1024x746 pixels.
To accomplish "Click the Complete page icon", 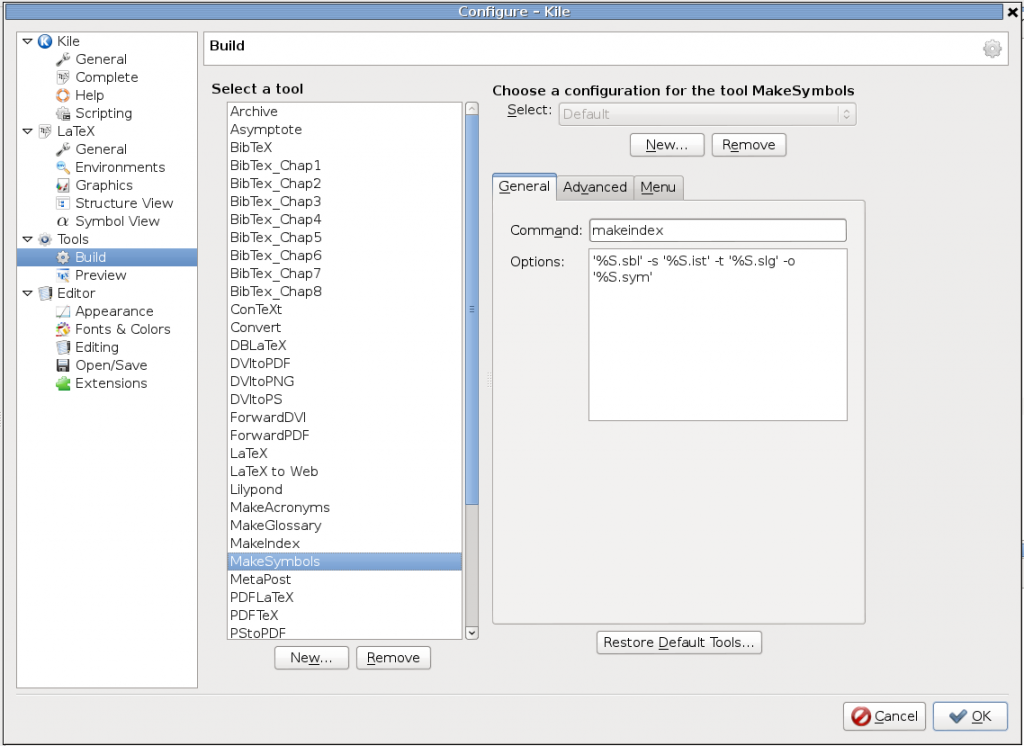I will (63, 77).
